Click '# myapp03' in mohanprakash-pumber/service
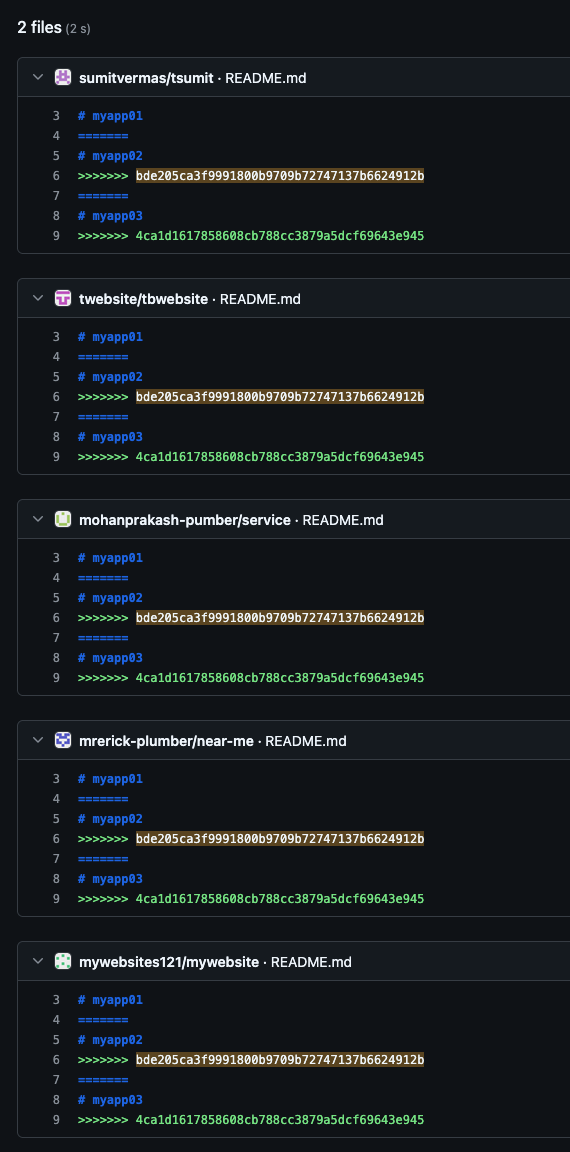Screen dimensions: 570x1152 click(110, 658)
